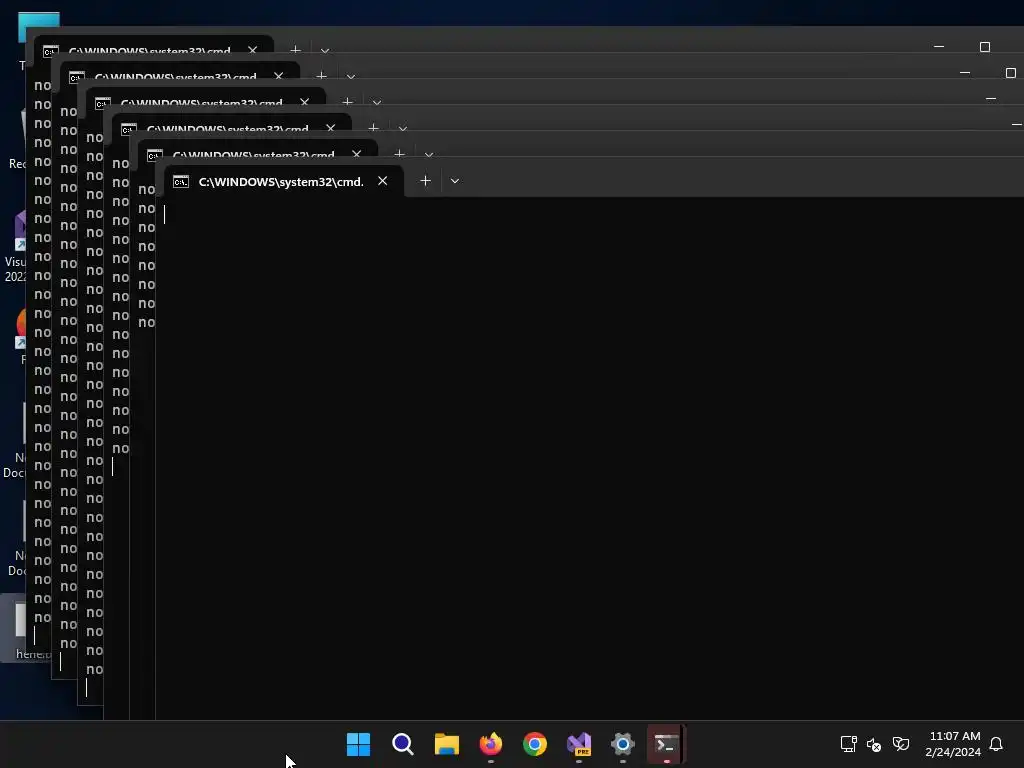Screen dimensions: 1024x768
Task: Click the Terminal icon on the taskbar
Action: (x=666, y=744)
